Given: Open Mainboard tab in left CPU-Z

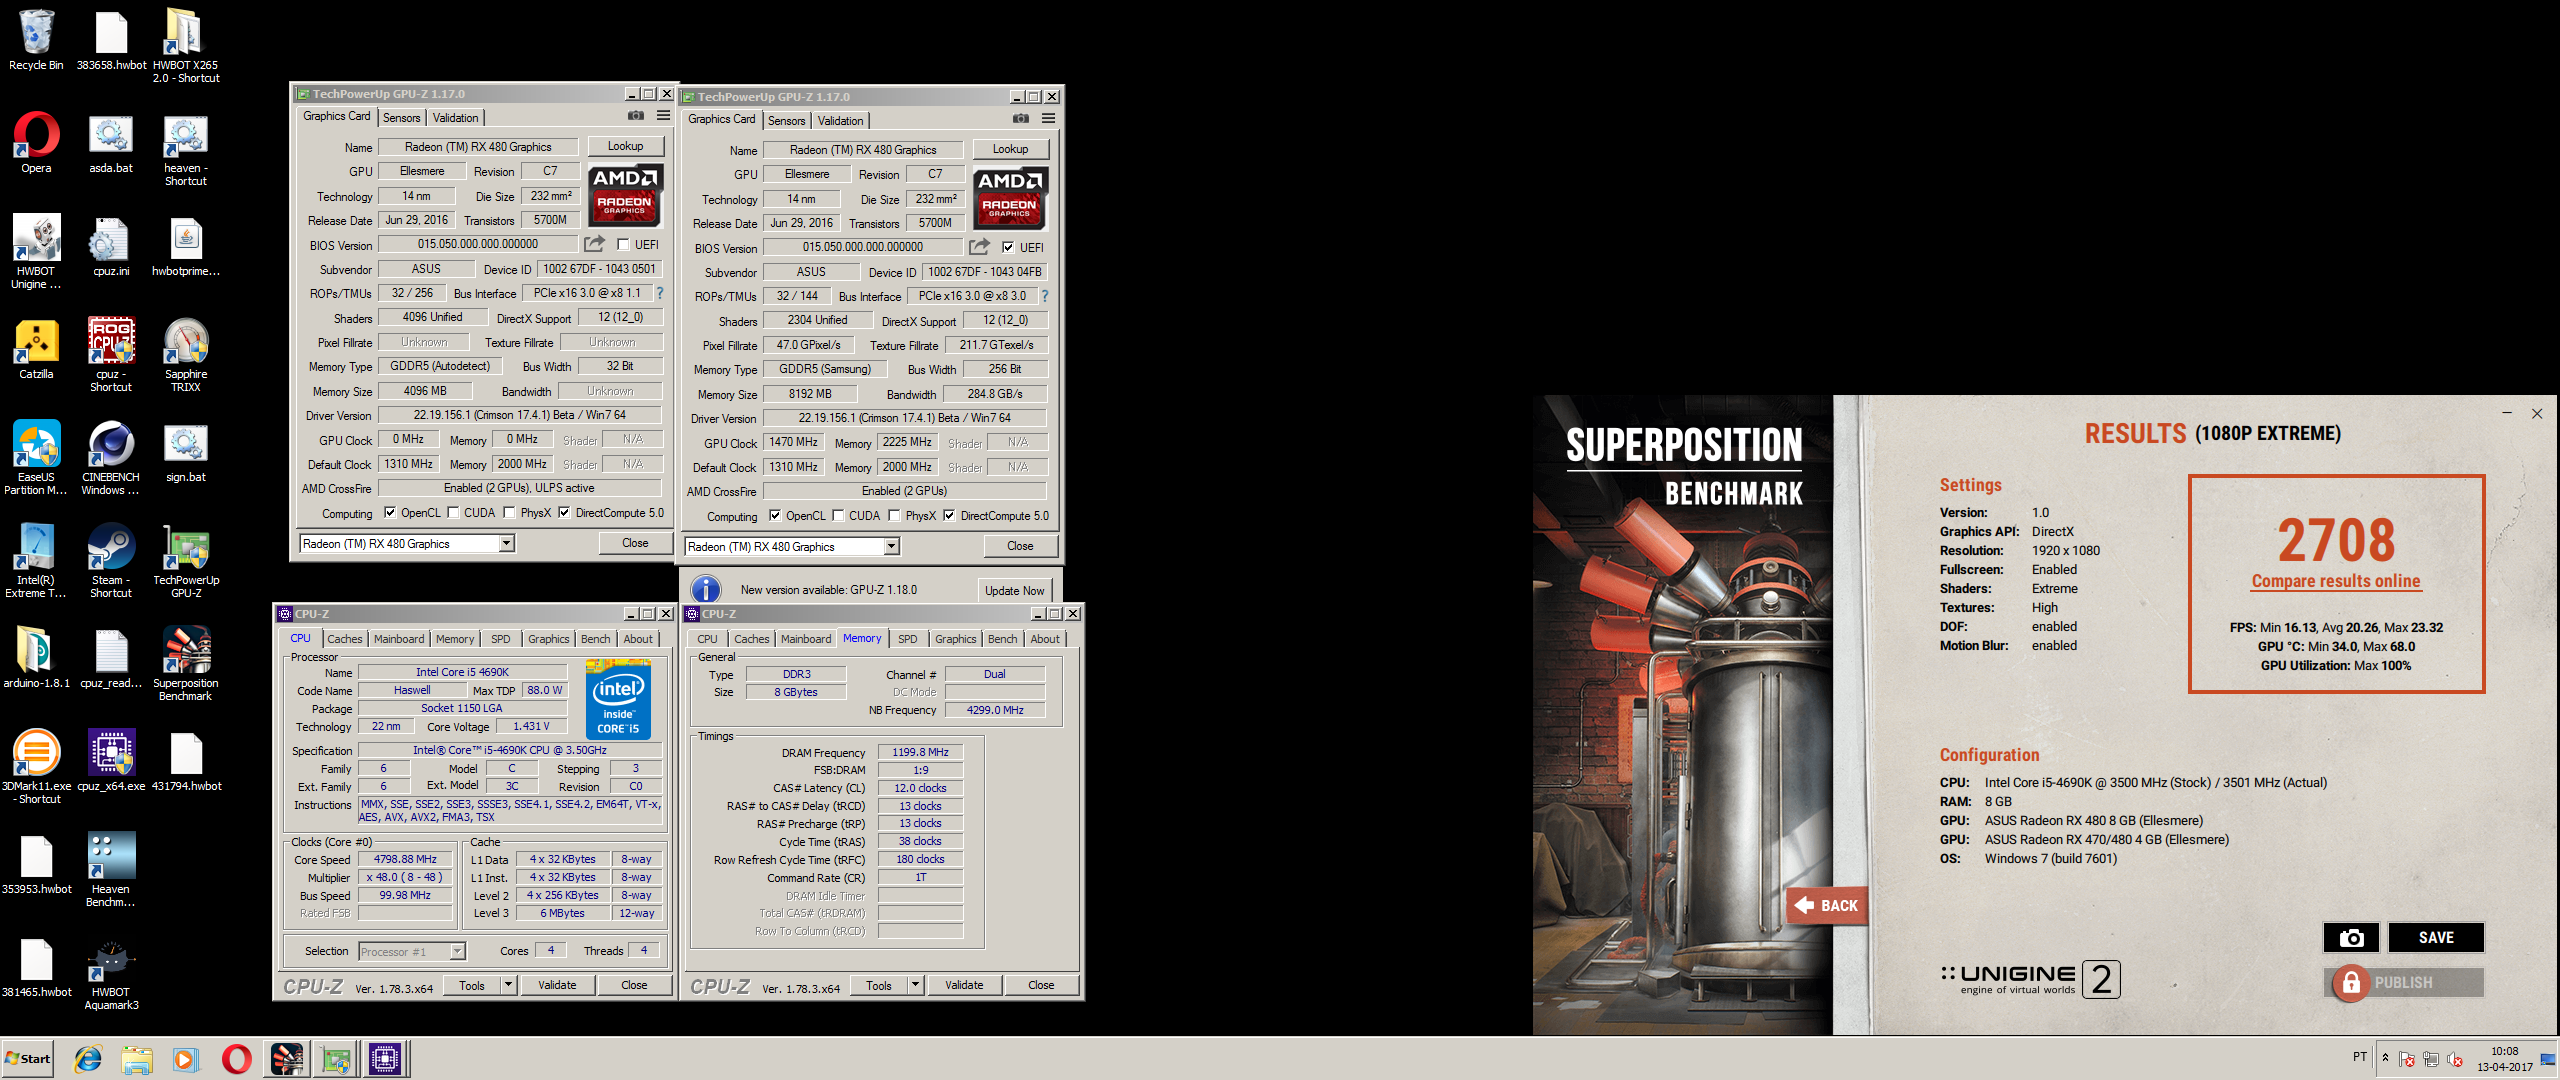Looking at the screenshot, I should (399, 639).
